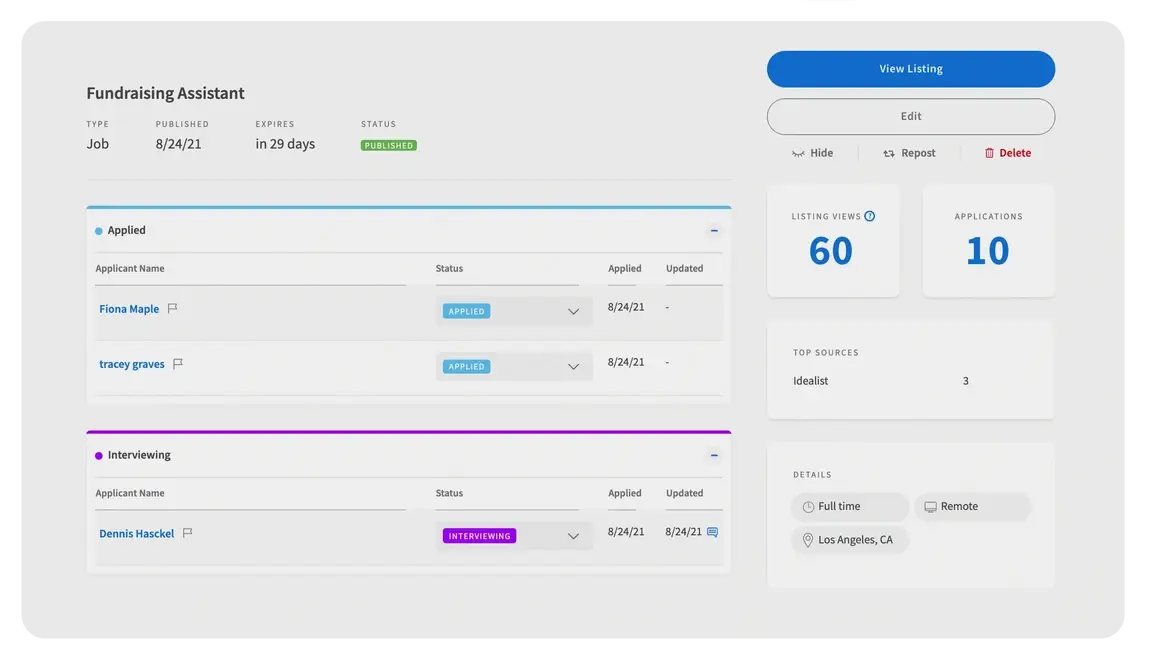1151x659 pixels.
Task: Click the Applied section heading
Action: (x=126, y=230)
